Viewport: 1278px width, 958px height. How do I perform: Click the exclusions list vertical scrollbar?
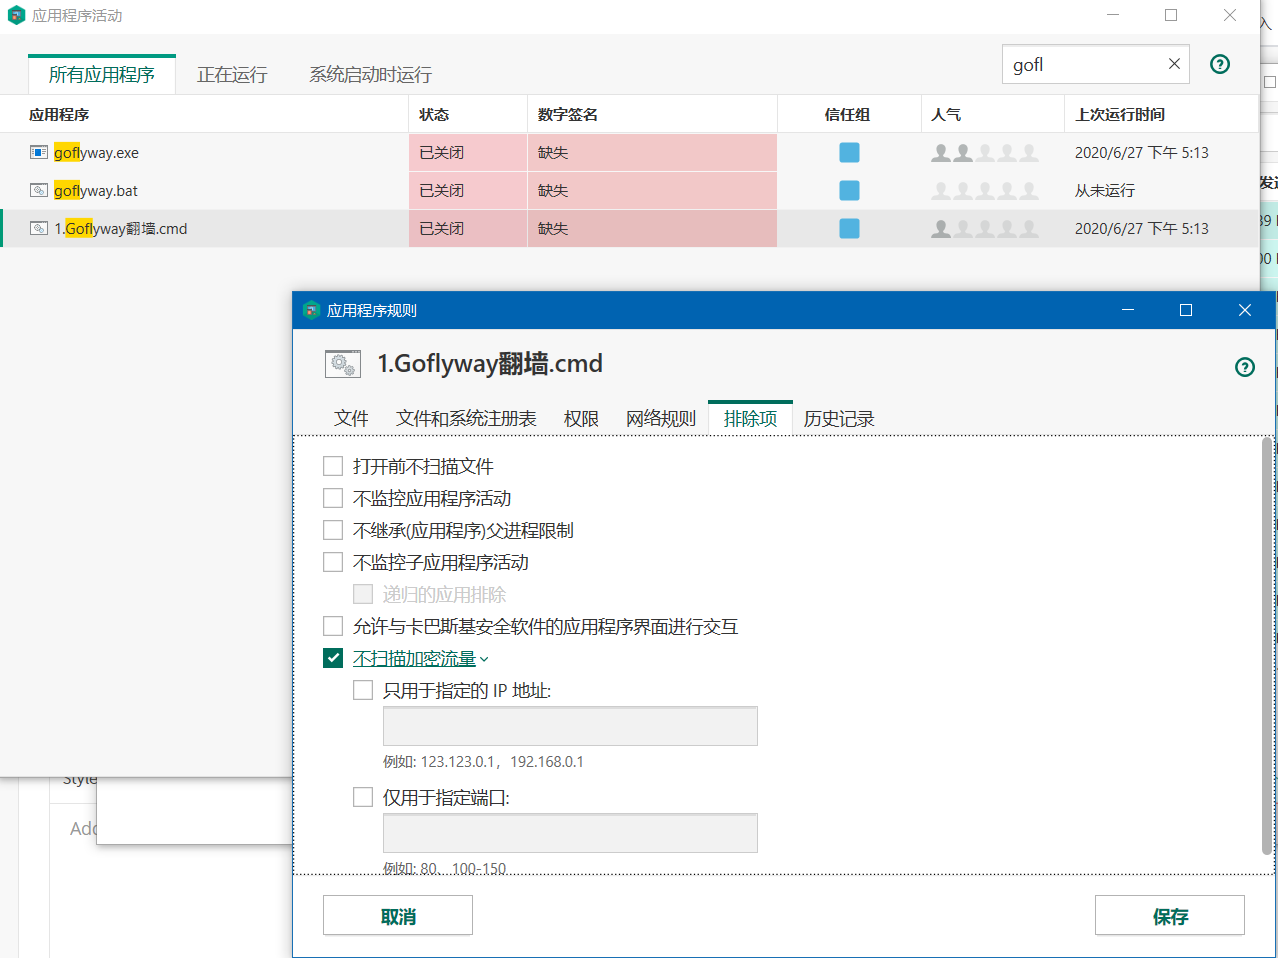(1268, 645)
